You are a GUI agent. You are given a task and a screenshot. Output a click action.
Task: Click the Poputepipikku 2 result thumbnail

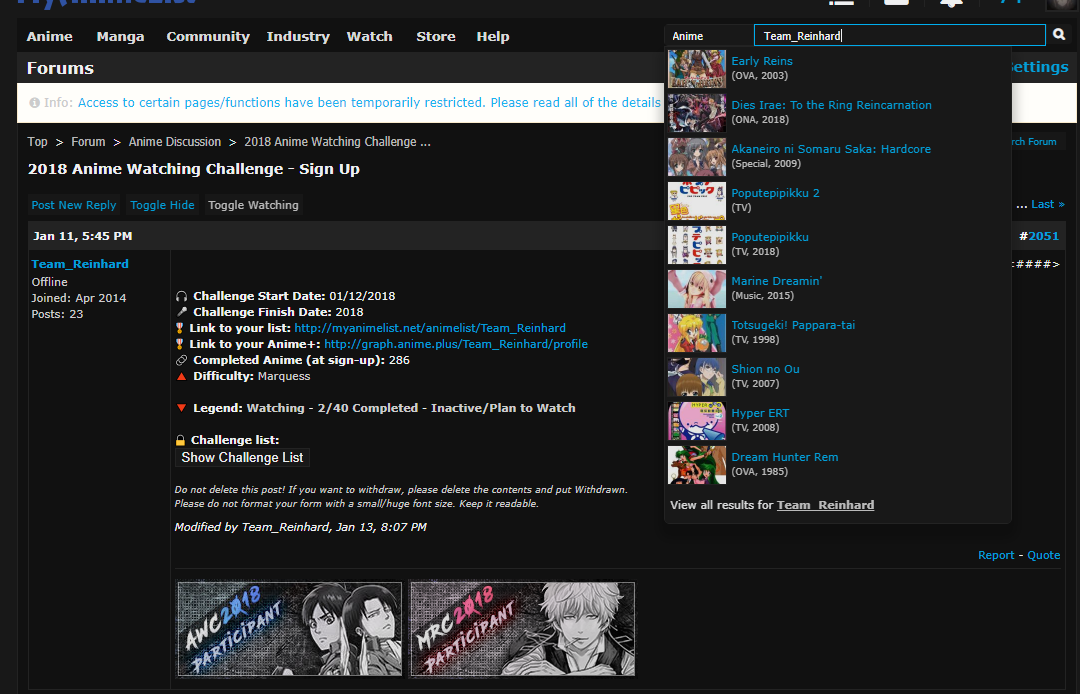click(696, 200)
